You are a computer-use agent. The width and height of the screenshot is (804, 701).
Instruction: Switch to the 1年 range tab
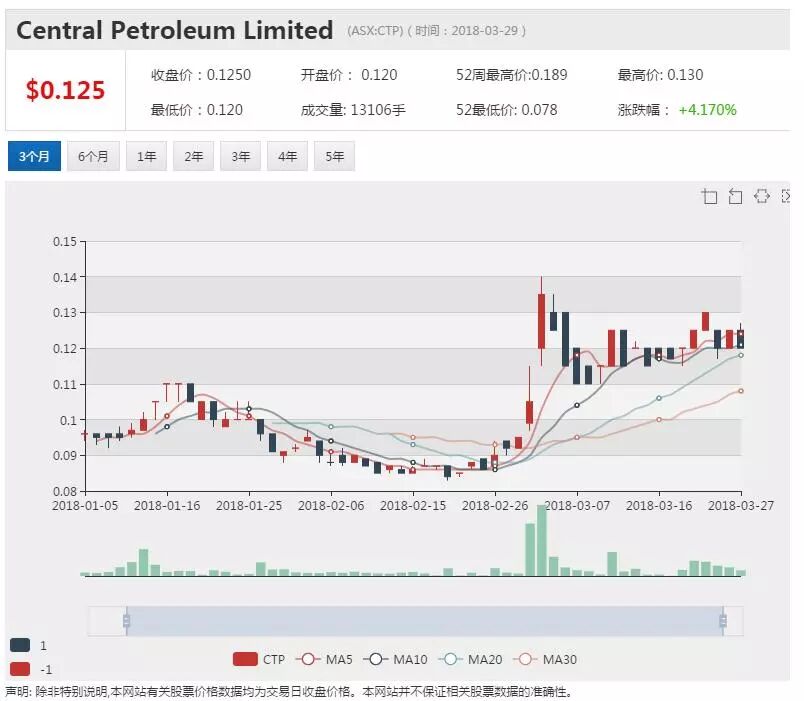coord(146,156)
